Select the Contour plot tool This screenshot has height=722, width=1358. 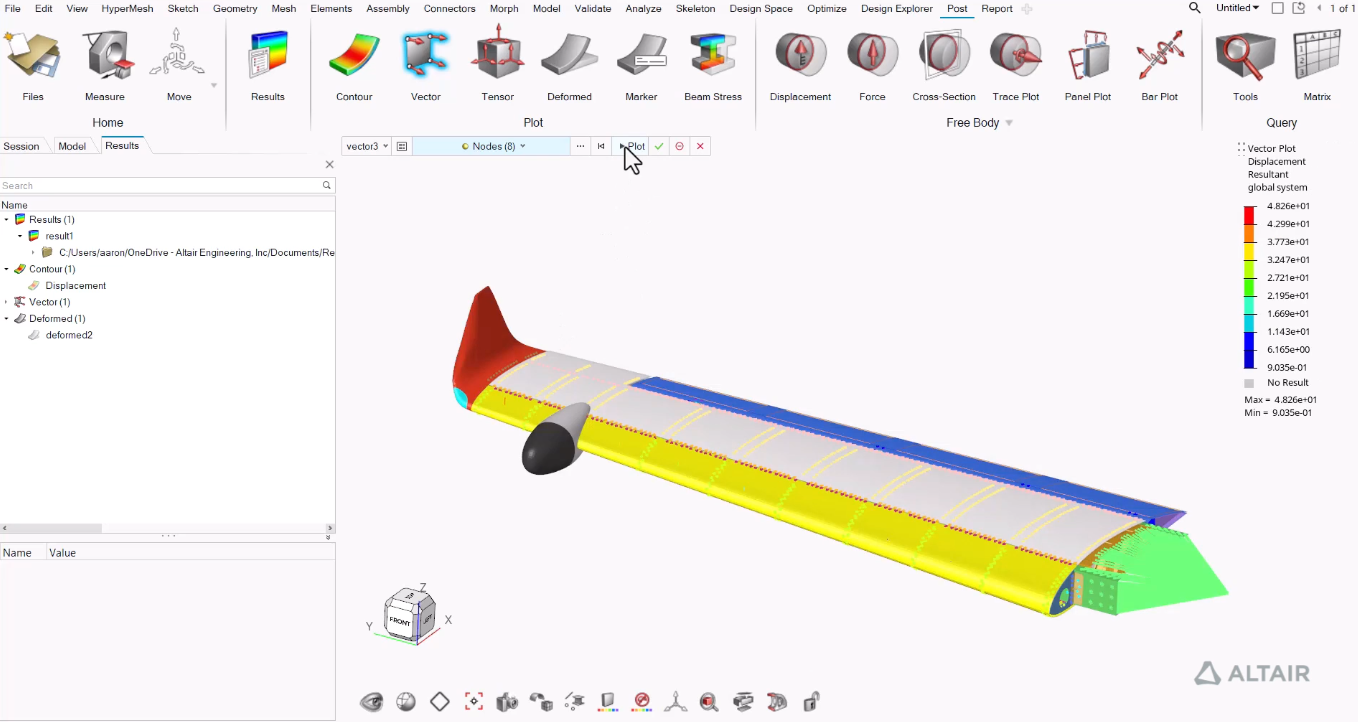click(x=354, y=56)
